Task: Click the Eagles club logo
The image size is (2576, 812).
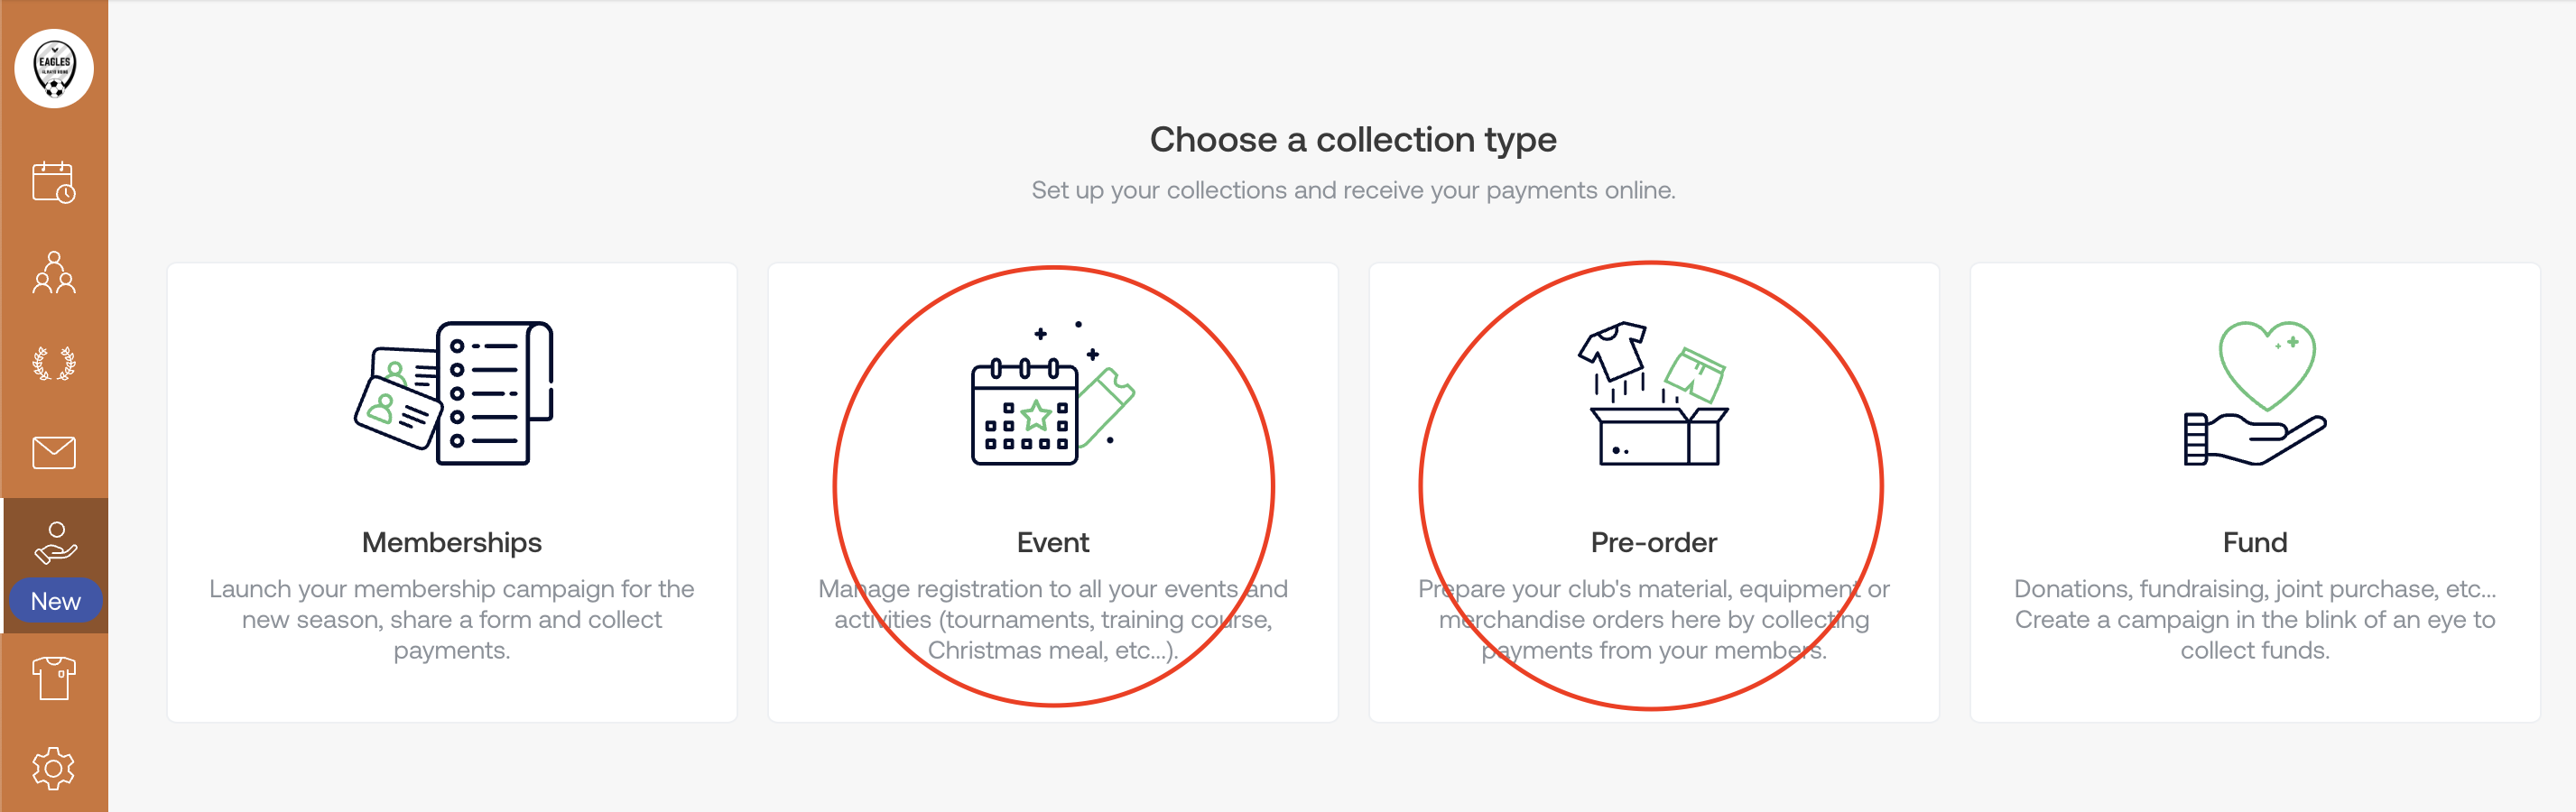Action: click(x=54, y=69)
